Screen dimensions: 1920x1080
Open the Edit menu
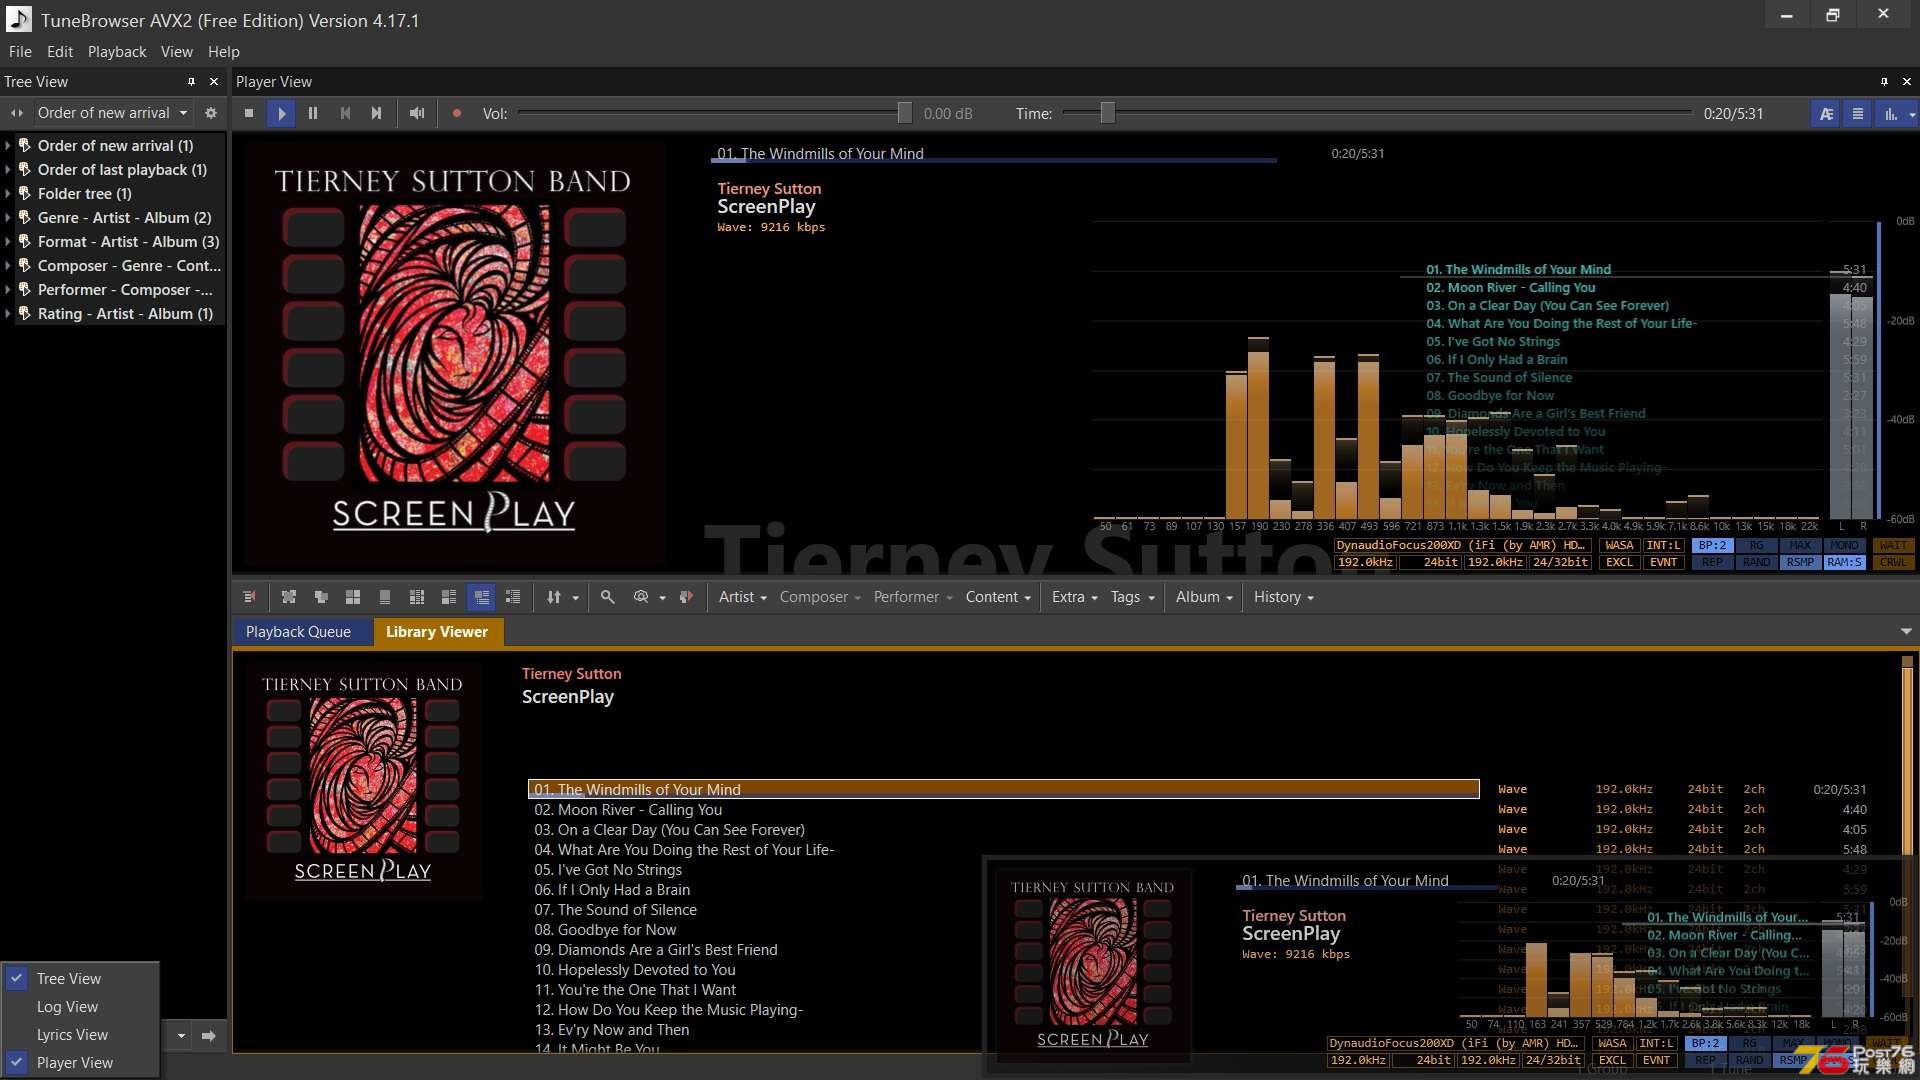tap(60, 52)
